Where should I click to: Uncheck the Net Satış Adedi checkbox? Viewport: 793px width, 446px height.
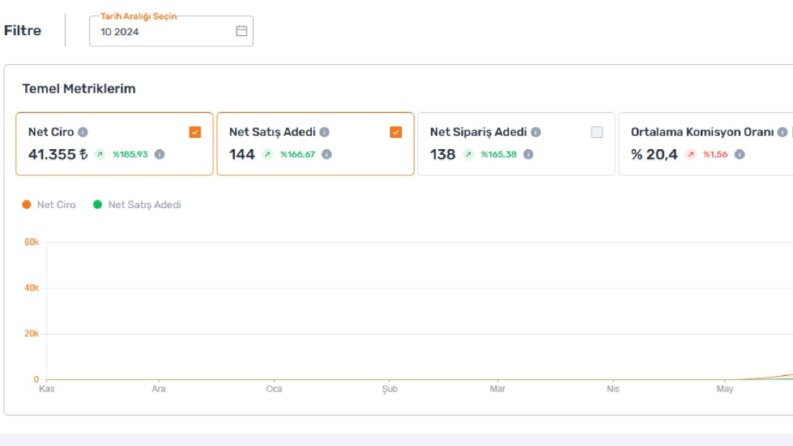[x=395, y=132]
